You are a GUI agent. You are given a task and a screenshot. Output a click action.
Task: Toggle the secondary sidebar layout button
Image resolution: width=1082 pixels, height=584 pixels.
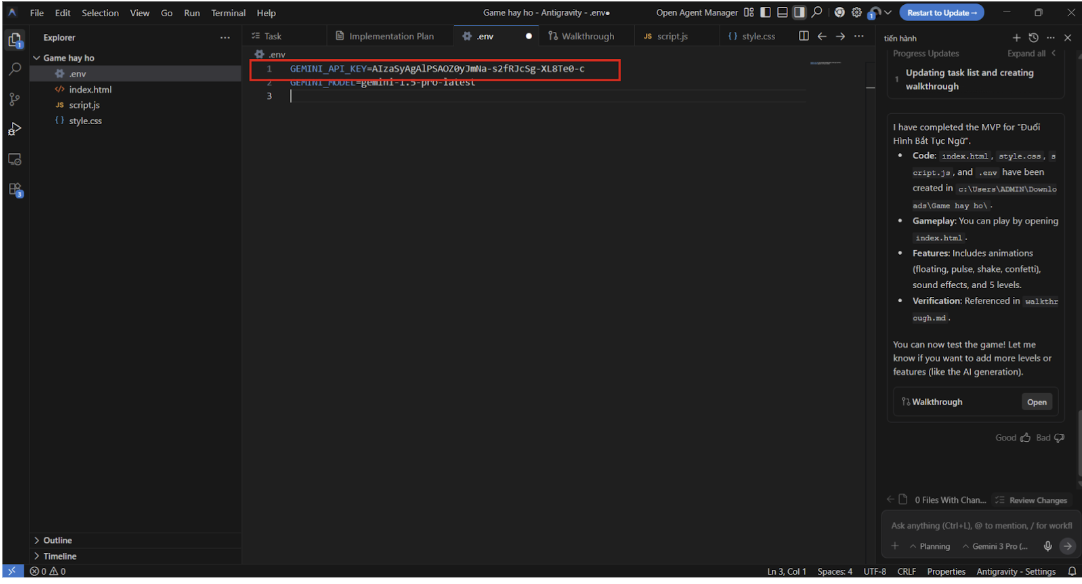[x=799, y=13]
